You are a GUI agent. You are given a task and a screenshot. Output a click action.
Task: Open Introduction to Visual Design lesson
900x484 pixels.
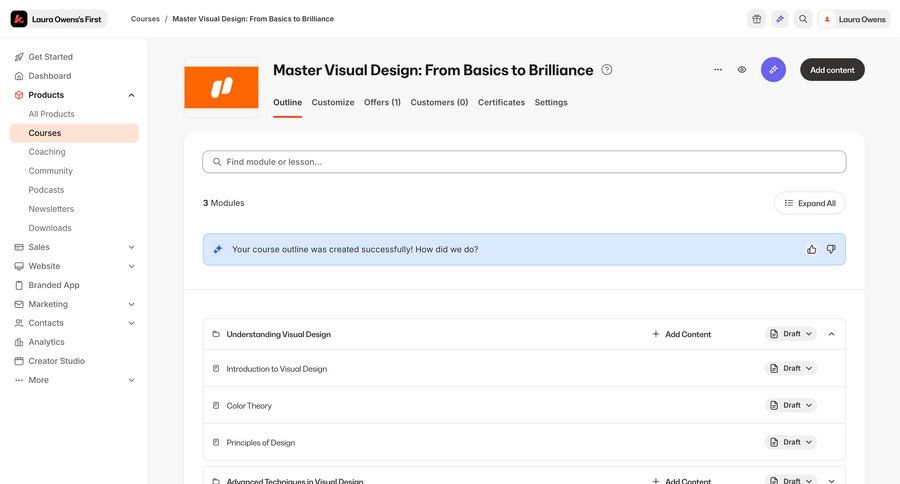coord(277,369)
